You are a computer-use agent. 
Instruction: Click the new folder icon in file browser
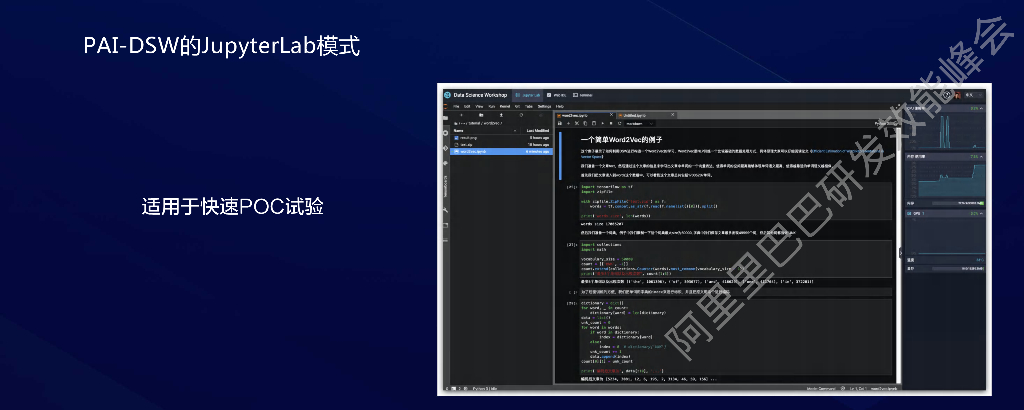pyautogui.click(x=481, y=115)
